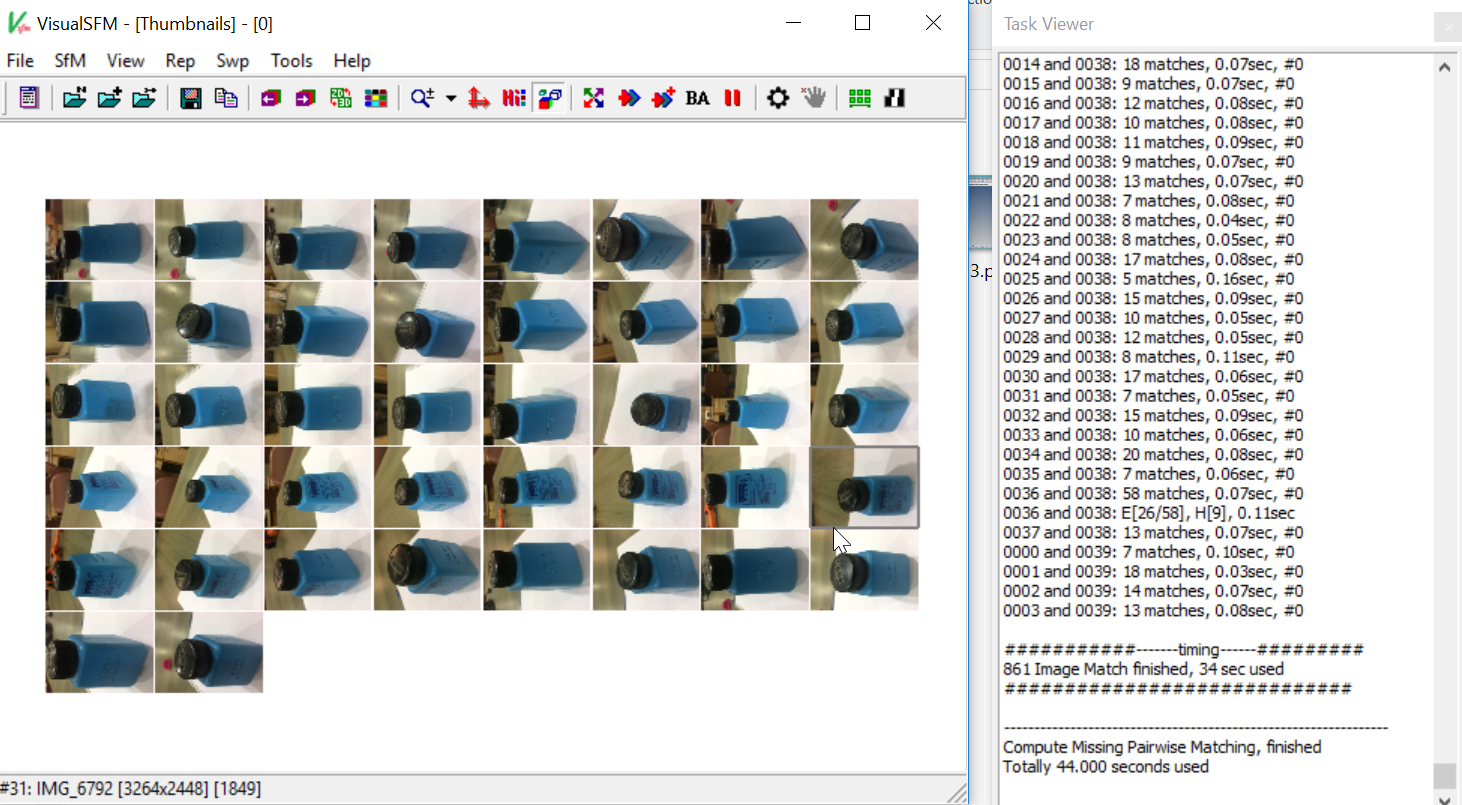Image resolution: width=1462 pixels, height=805 pixels.
Task: Open the task viewer log window icon
Action: pyautogui.click(x=29, y=98)
